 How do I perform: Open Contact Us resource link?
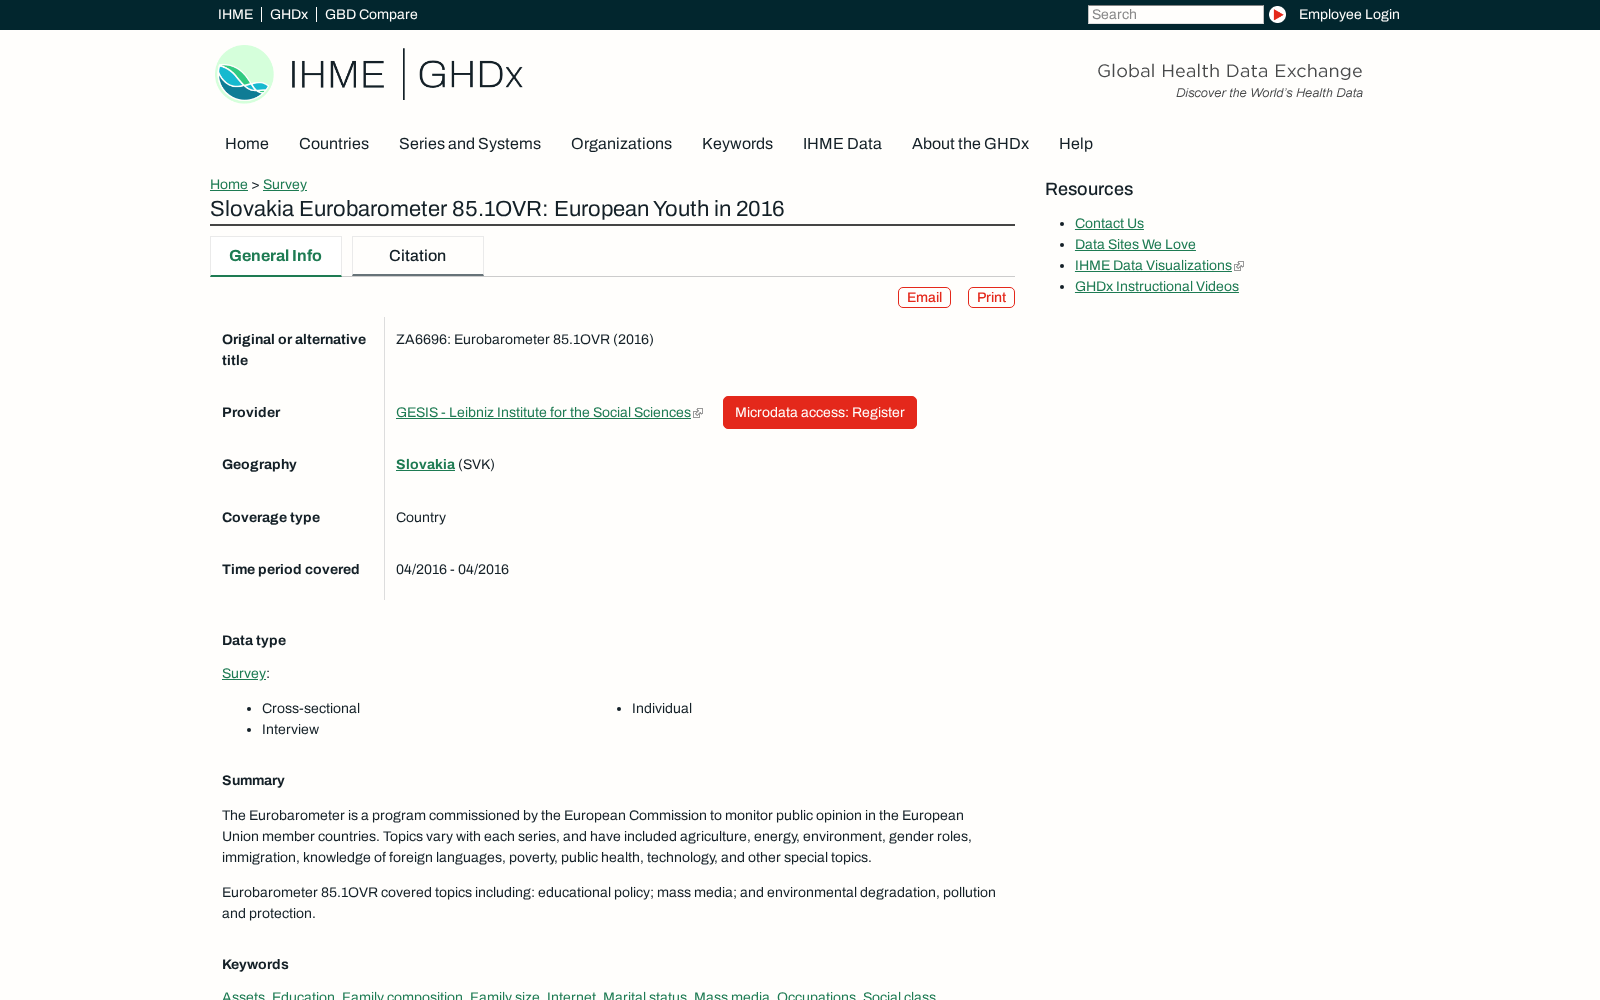[1109, 223]
